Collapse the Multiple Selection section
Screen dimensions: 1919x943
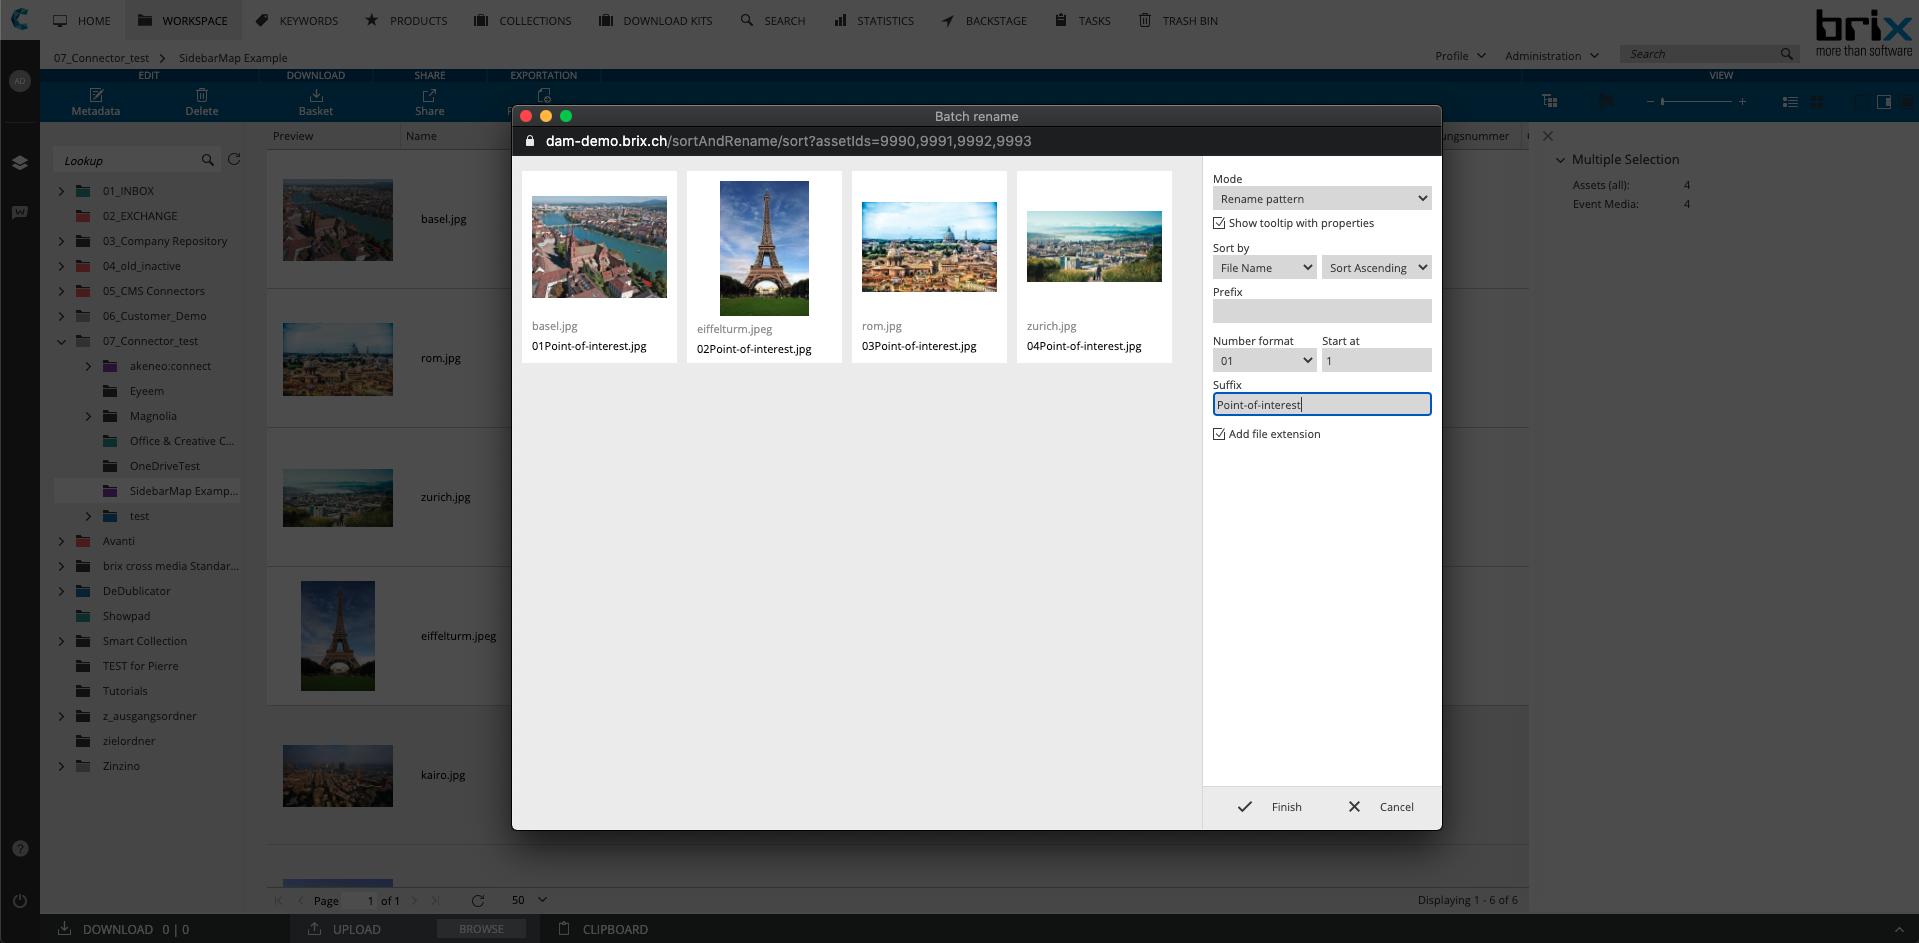coord(1560,160)
